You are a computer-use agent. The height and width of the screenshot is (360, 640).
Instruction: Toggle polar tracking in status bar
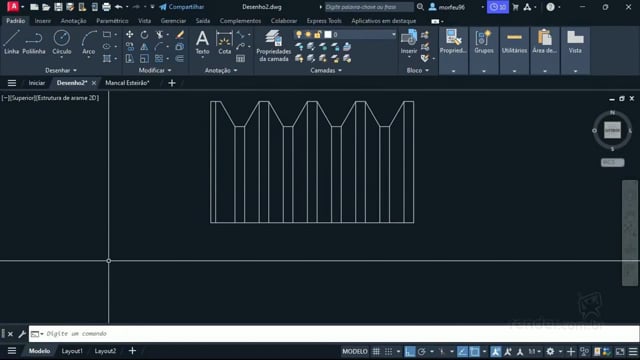(x=422, y=351)
